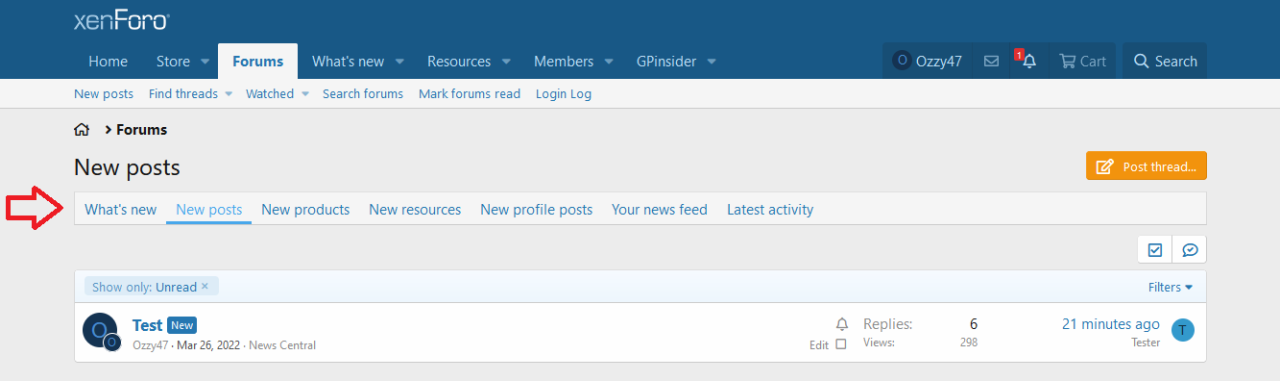Open the Cart
Screen dimensions: 1280x381
1083,61
